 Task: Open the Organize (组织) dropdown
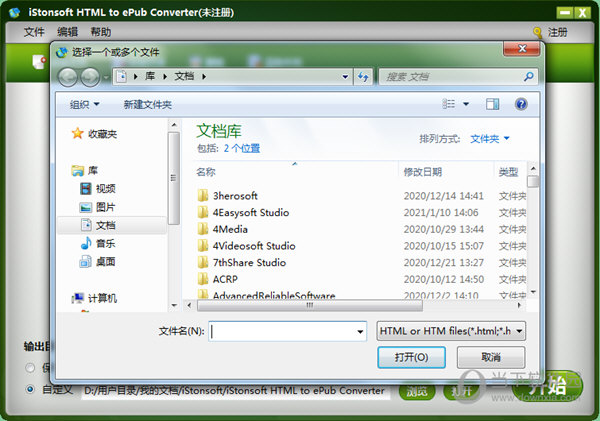click(x=85, y=104)
